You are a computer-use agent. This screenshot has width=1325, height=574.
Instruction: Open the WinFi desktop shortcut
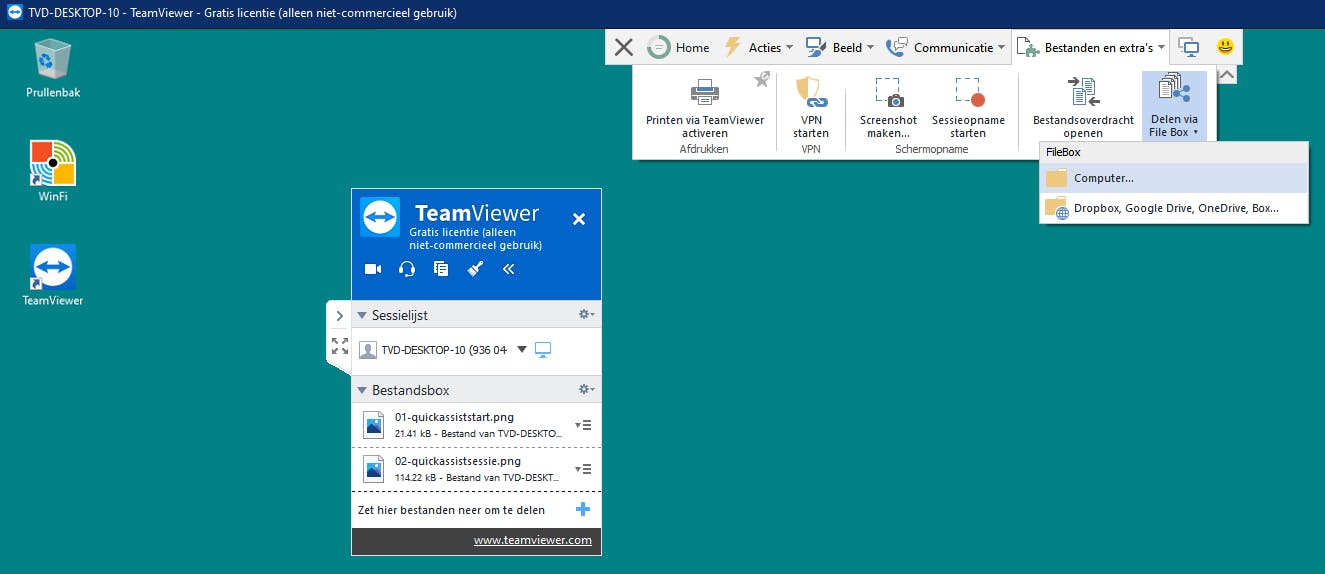coord(53,171)
